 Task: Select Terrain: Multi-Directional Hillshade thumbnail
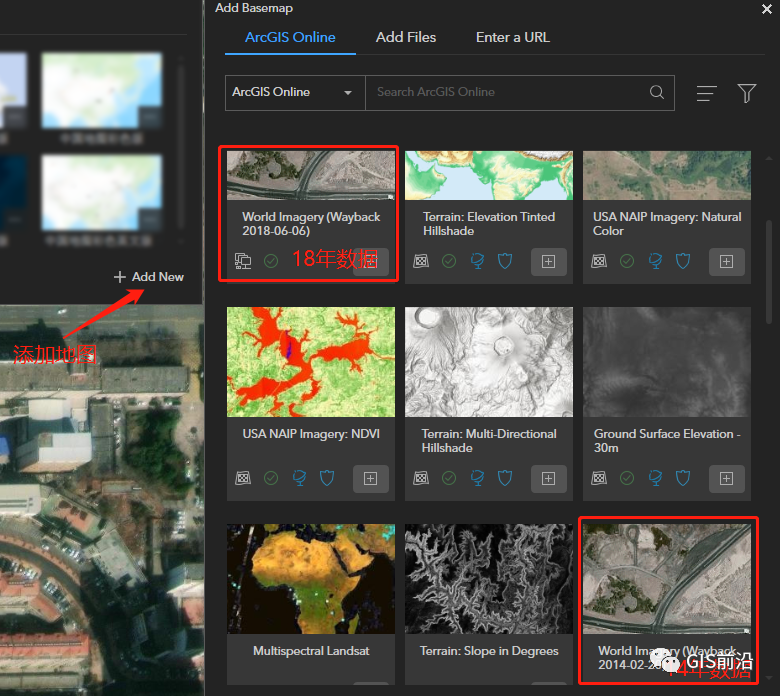coord(488,362)
